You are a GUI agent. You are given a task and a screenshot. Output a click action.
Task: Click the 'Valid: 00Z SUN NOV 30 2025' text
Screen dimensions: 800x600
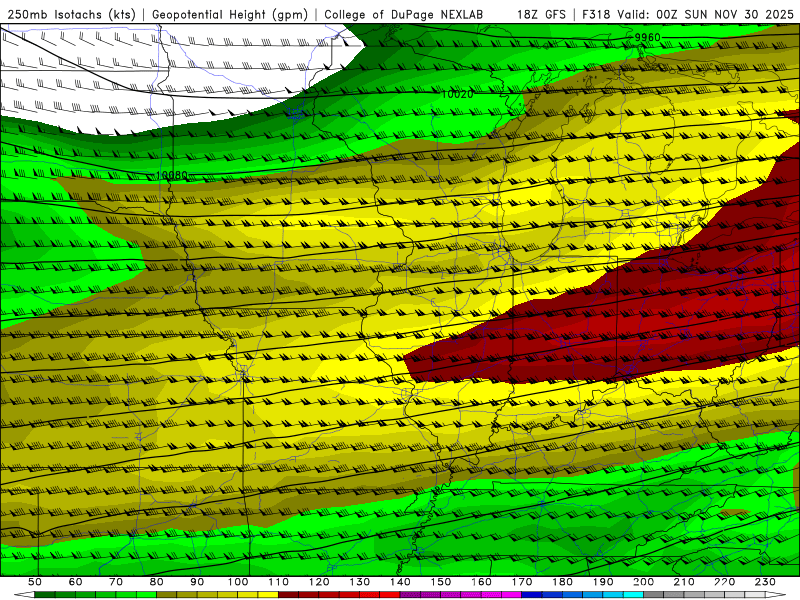coord(705,15)
